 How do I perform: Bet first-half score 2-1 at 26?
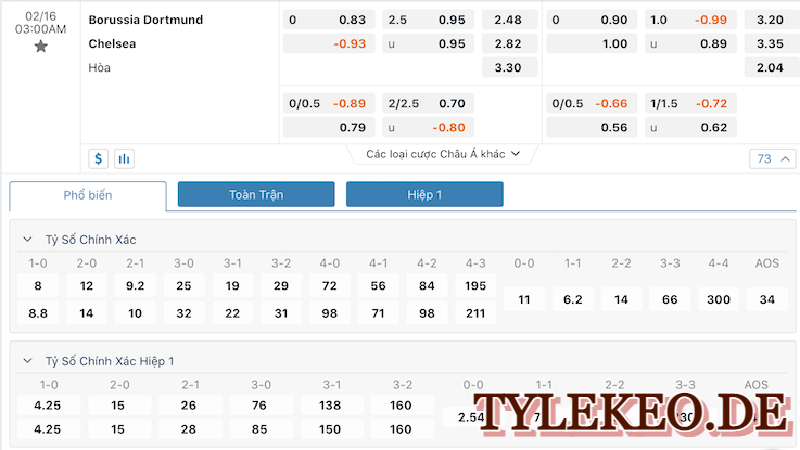coord(189,406)
